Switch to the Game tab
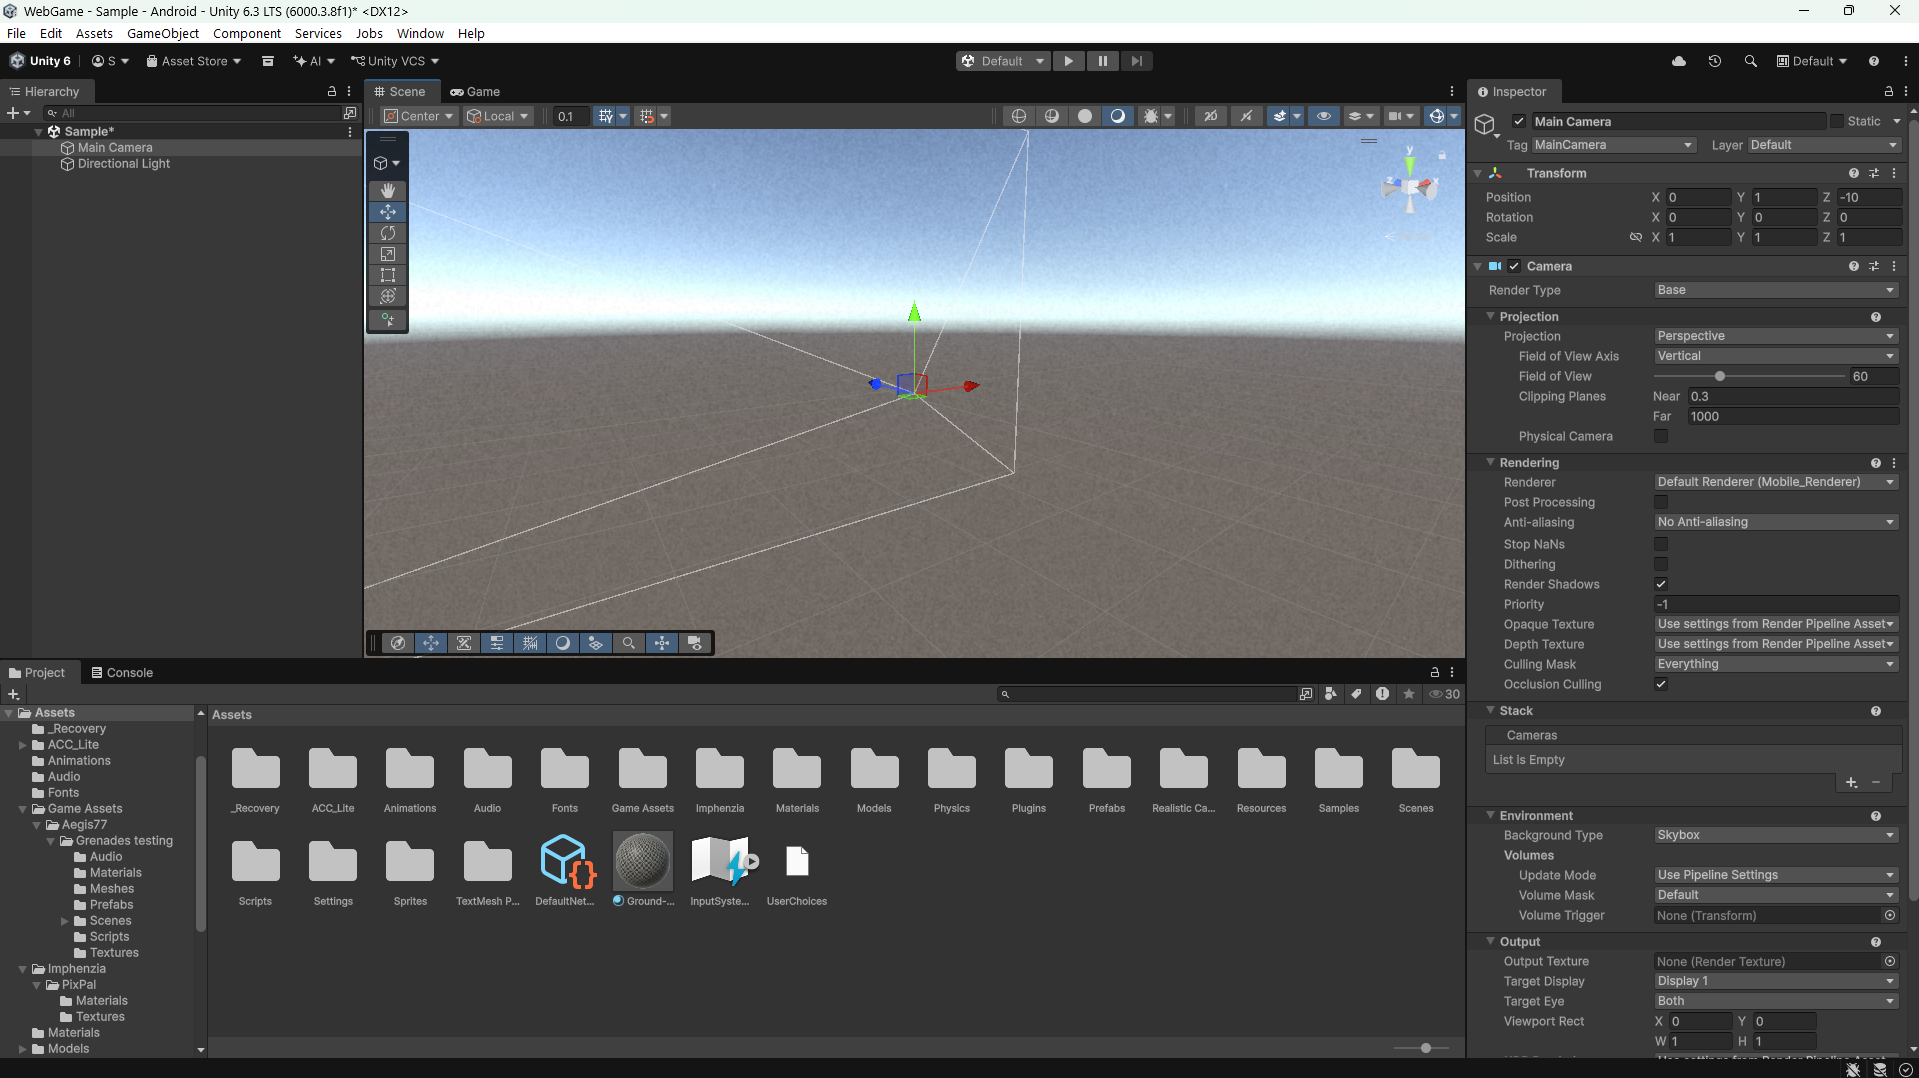This screenshot has width=1919, height=1078. click(475, 91)
